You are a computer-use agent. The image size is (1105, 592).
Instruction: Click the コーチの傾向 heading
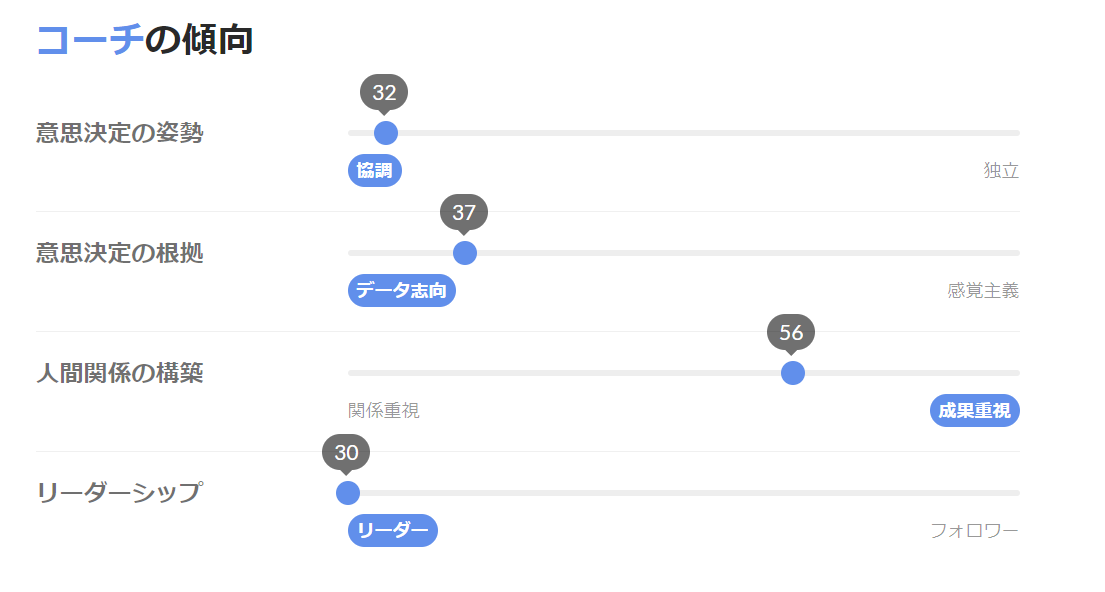144,39
